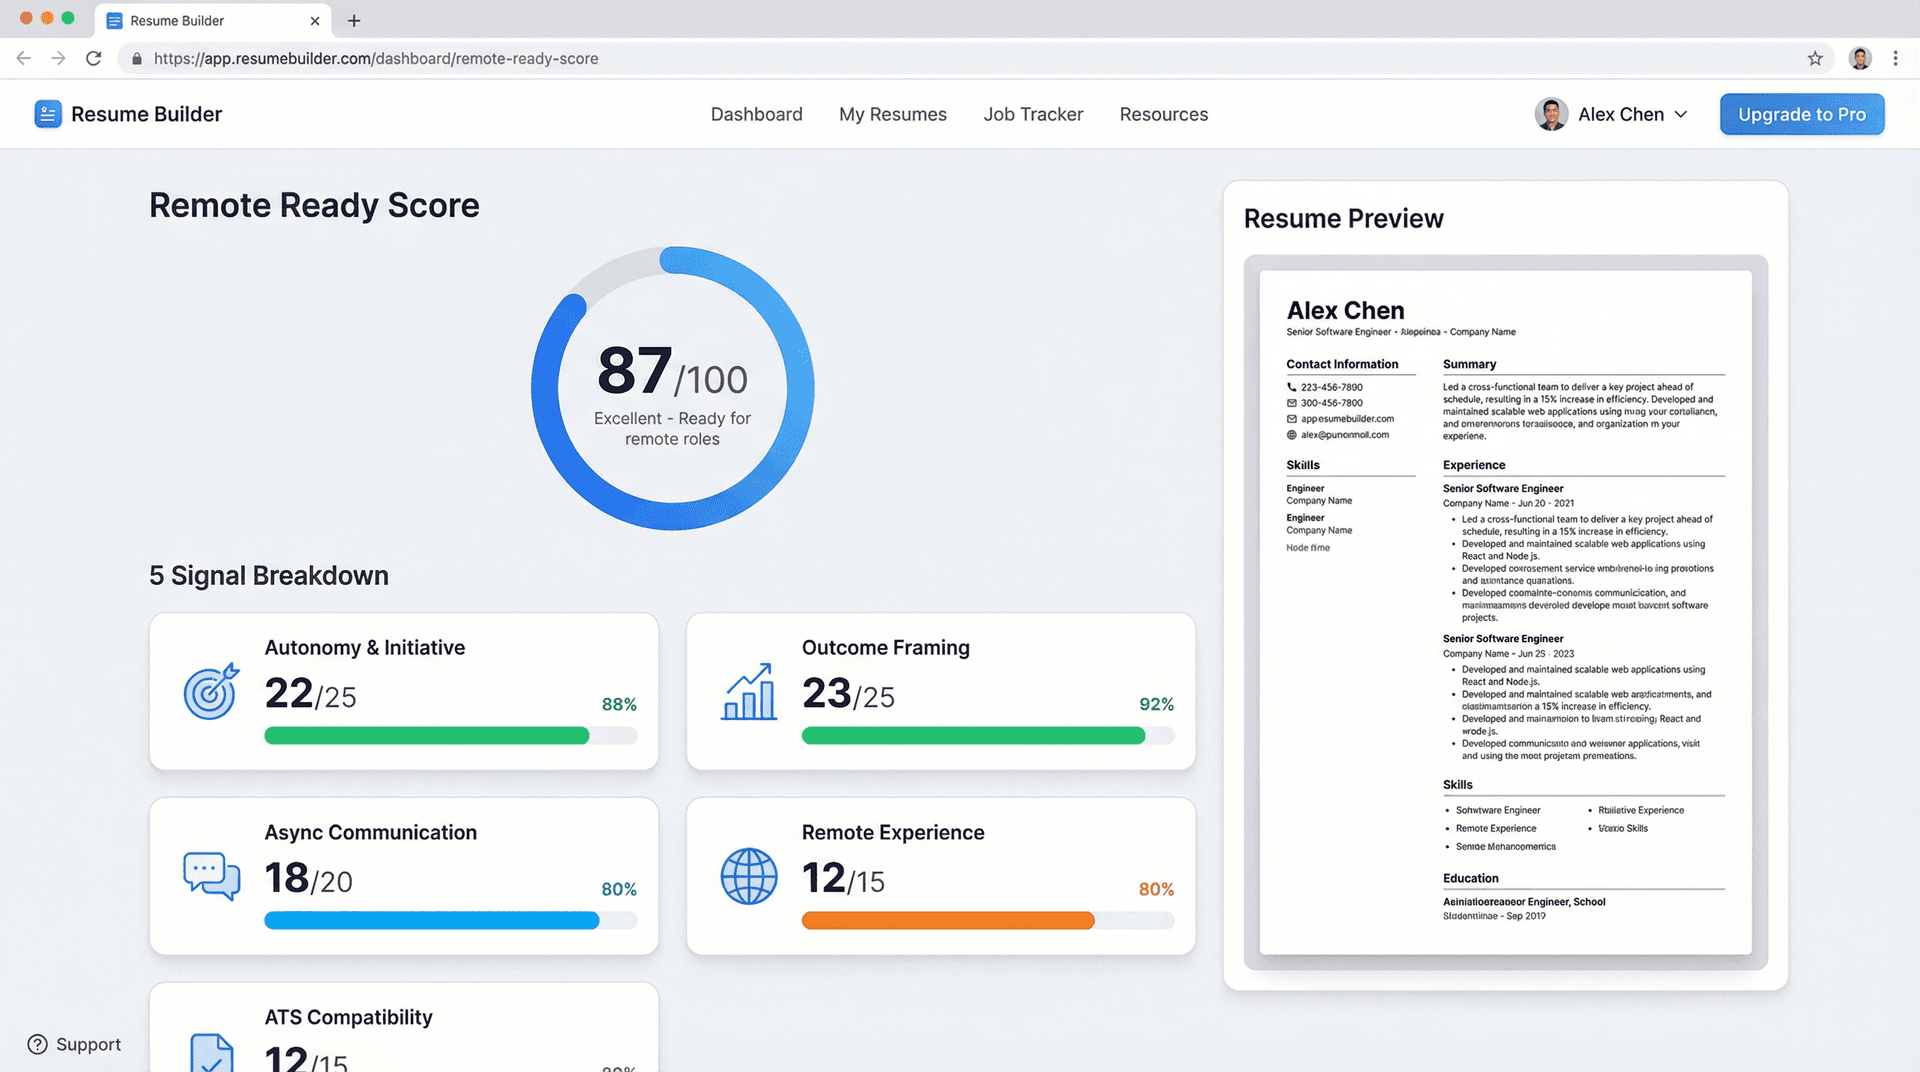1920x1072 pixels.
Task: Expand the Alex Chen account dropdown
Action: click(x=1682, y=114)
